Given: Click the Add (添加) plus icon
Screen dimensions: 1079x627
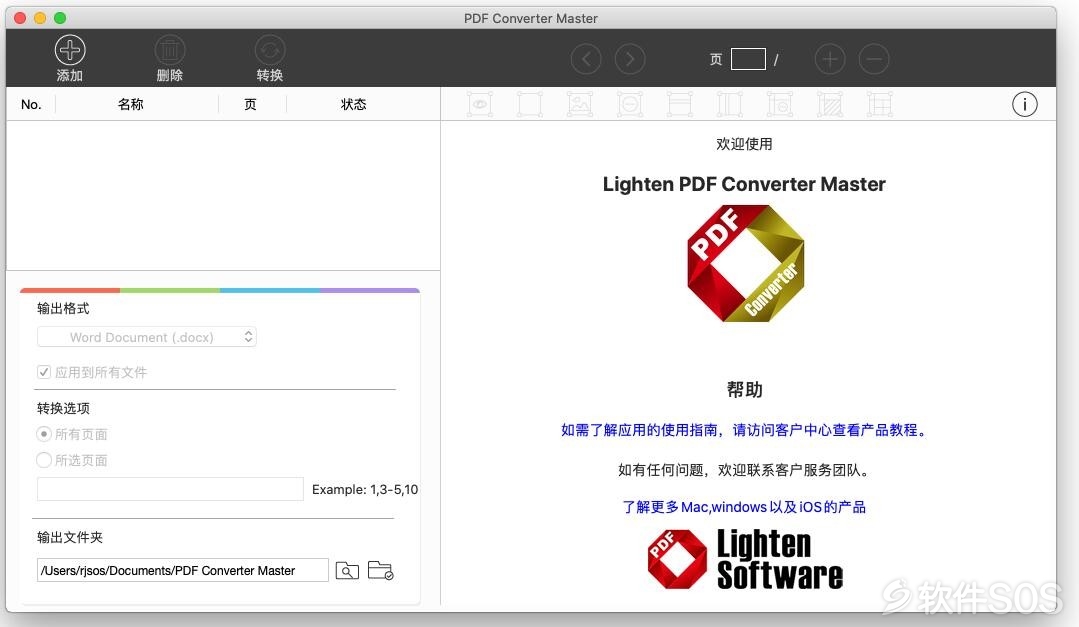Looking at the screenshot, I should 70,50.
